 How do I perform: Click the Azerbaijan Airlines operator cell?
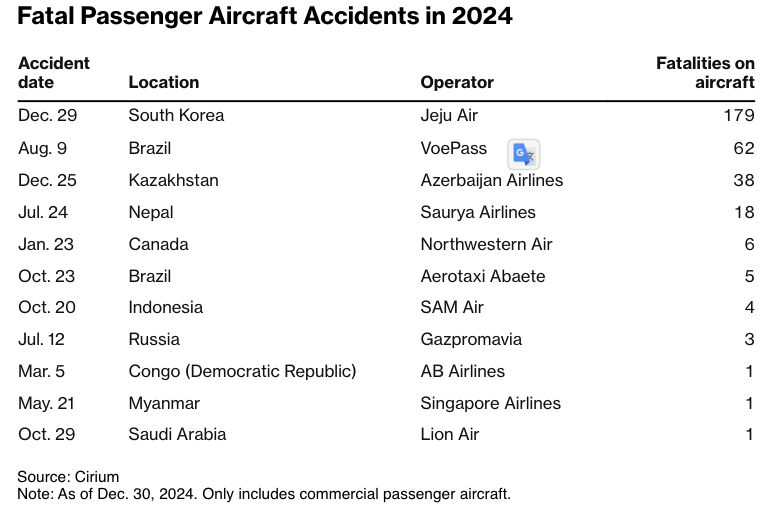[492, 180]
